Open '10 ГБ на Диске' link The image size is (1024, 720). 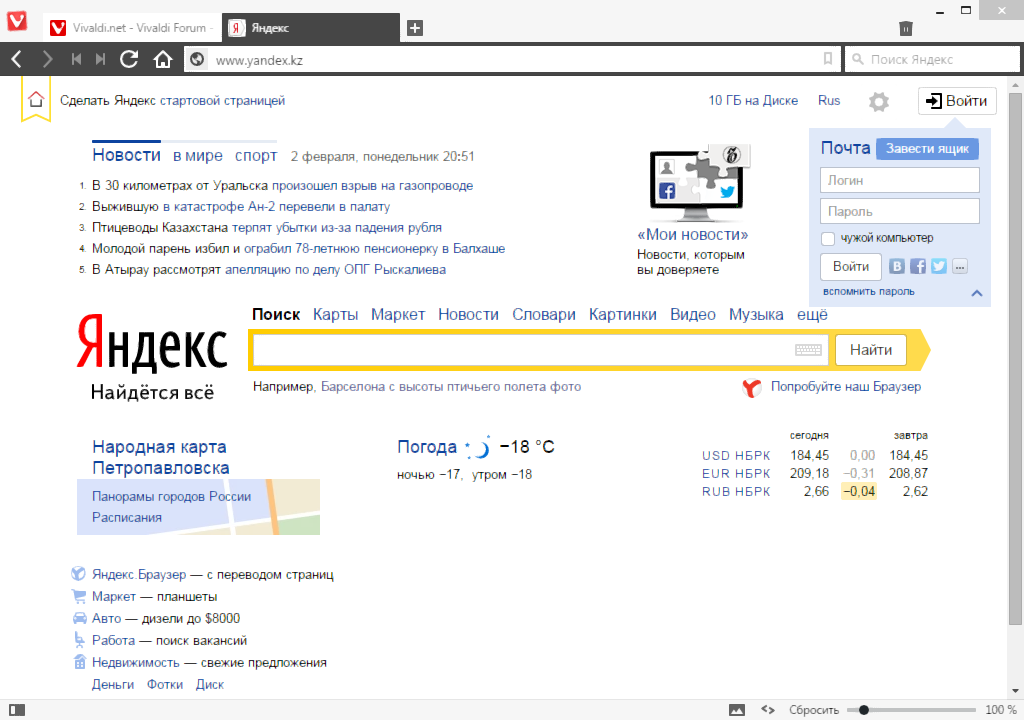(x=753, y=101)
